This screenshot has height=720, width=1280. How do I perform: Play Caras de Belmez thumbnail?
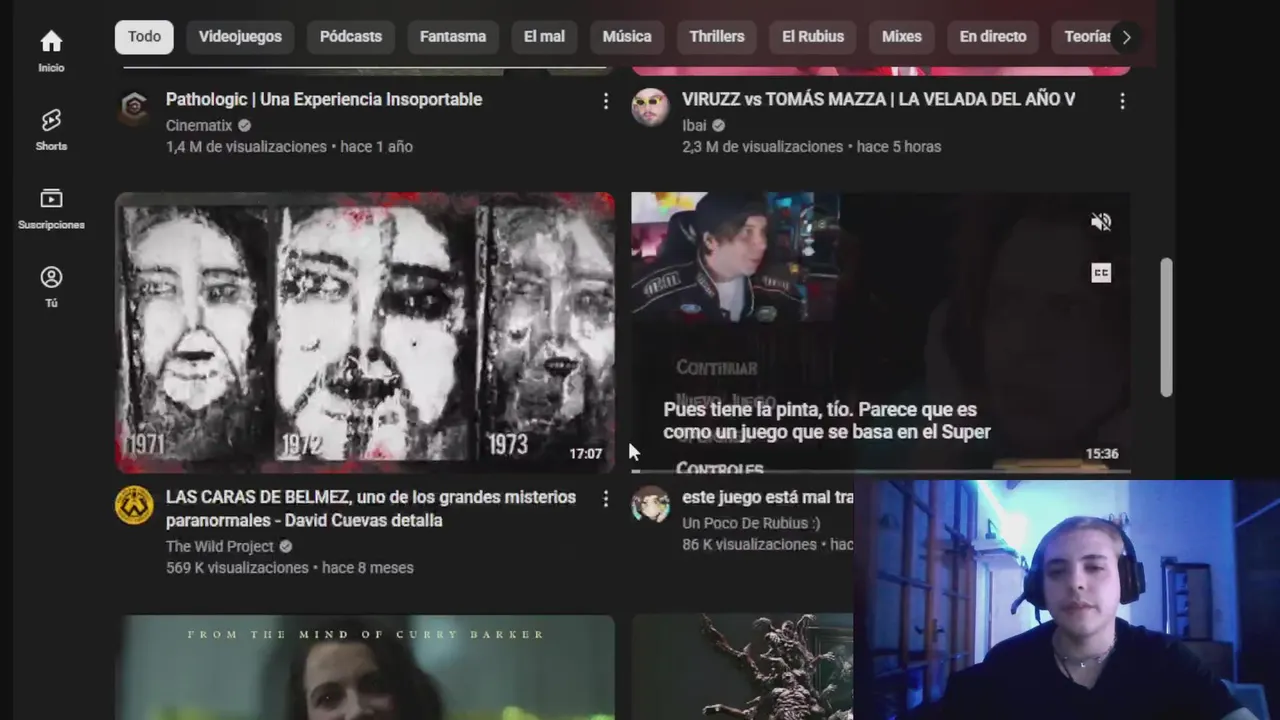pos(365,332)
